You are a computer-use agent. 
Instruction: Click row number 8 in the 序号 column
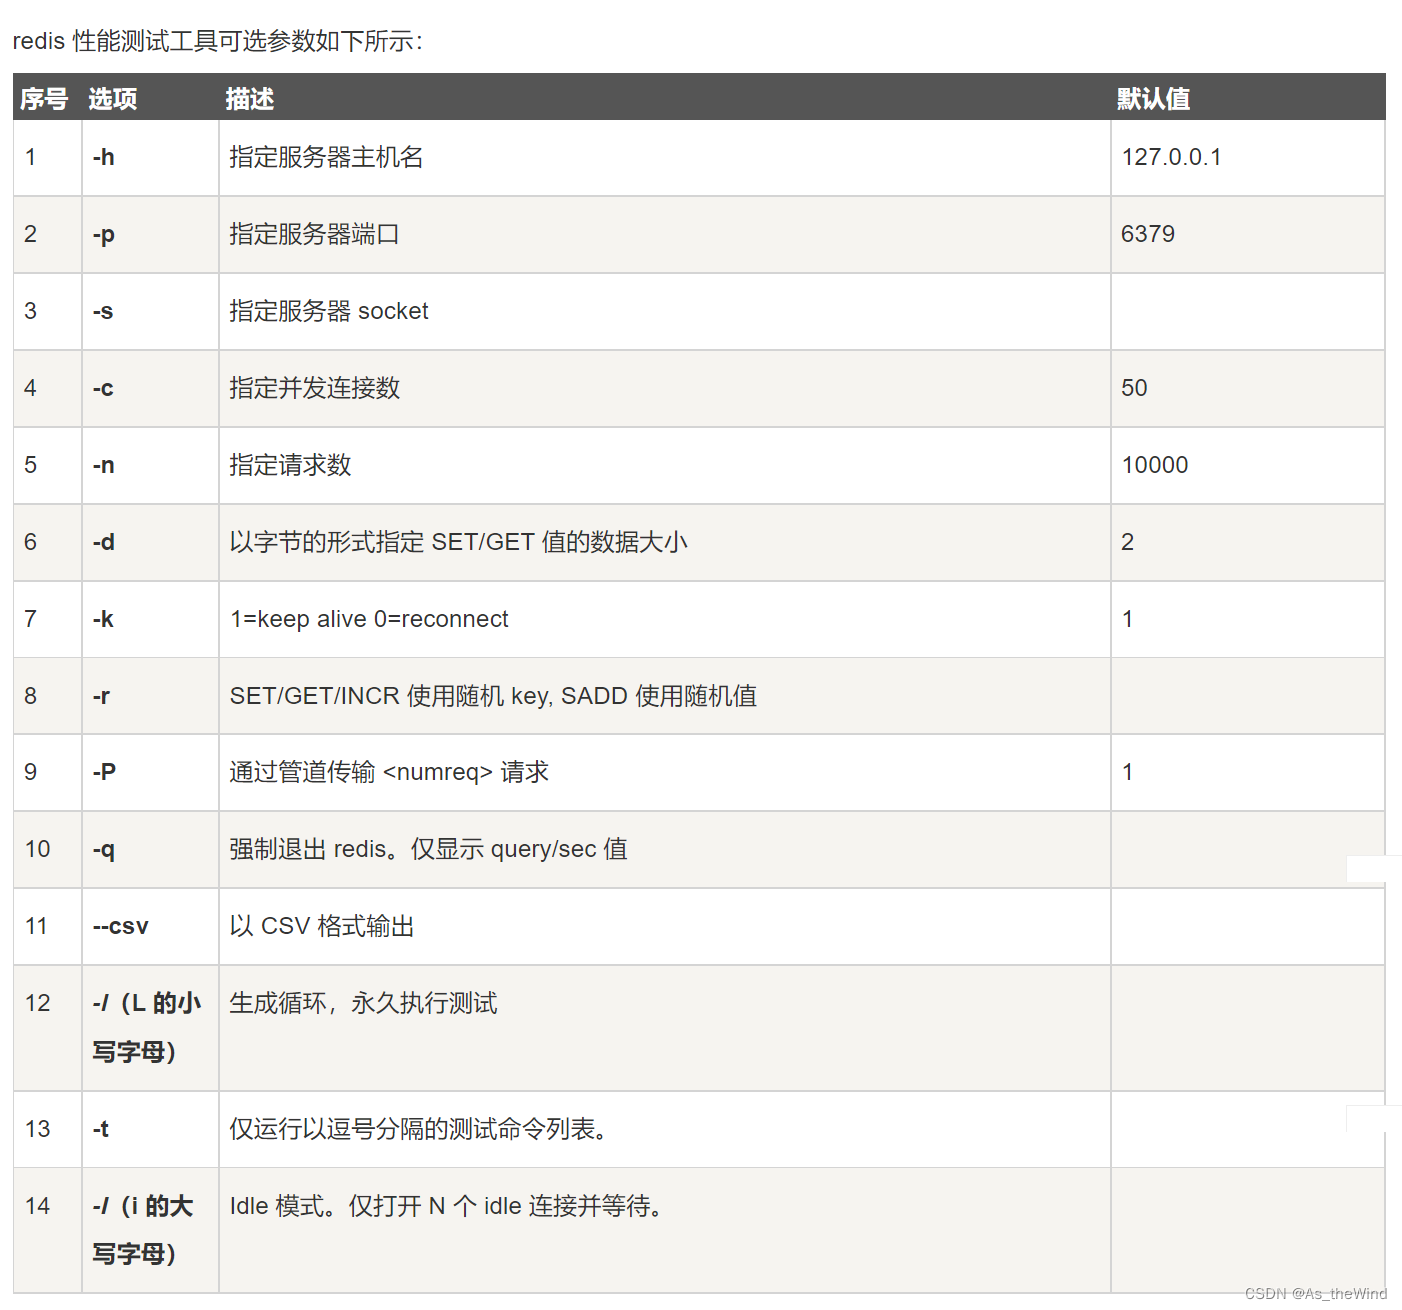point(31,696)
